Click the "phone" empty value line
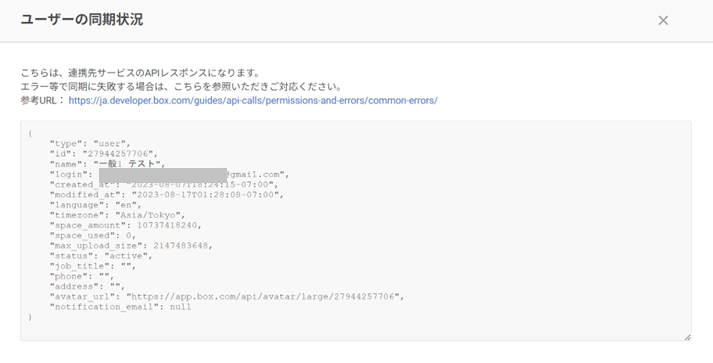The width and height of the screenshot is (713, 363). 82,276
